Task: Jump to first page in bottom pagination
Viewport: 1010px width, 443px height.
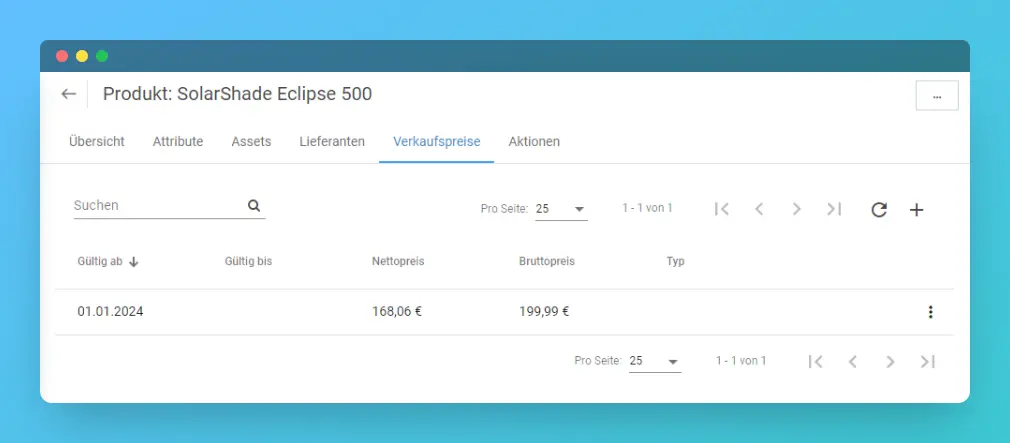Action: pyautogui.click(x=815, y=362)
